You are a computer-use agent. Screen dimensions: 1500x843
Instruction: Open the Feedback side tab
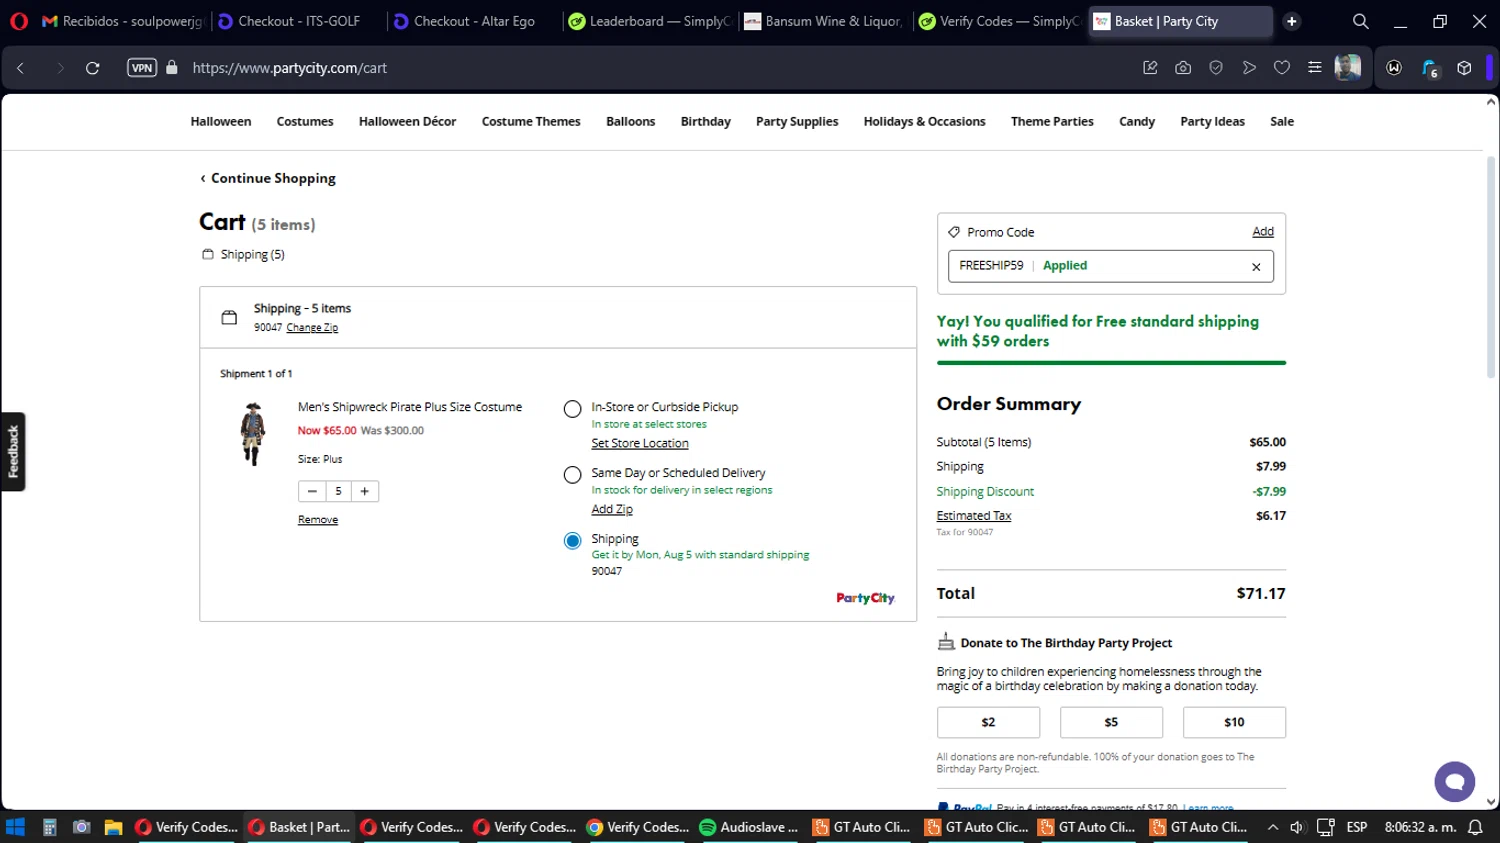coord(13,452)
